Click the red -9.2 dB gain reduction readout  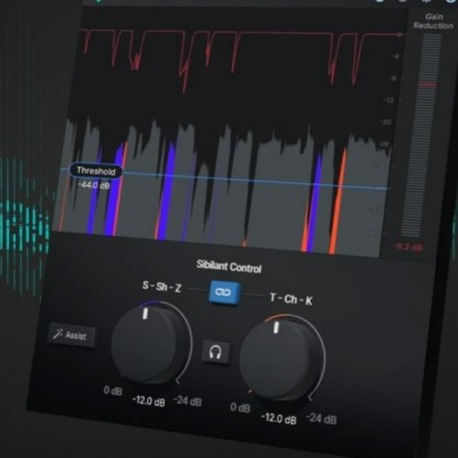[407, 247]
